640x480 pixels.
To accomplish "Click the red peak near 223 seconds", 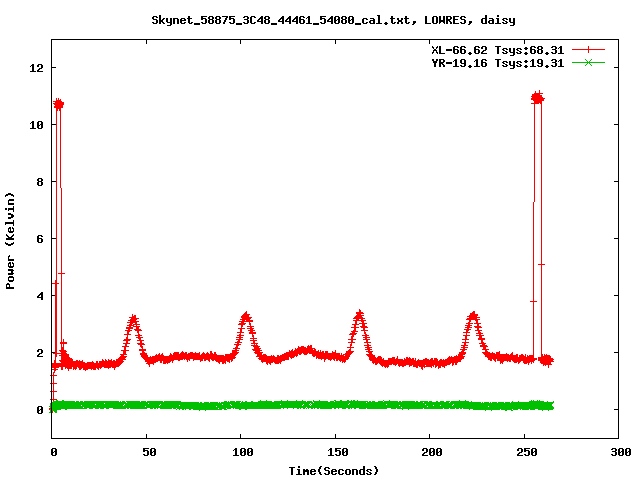I will point(473,316).
